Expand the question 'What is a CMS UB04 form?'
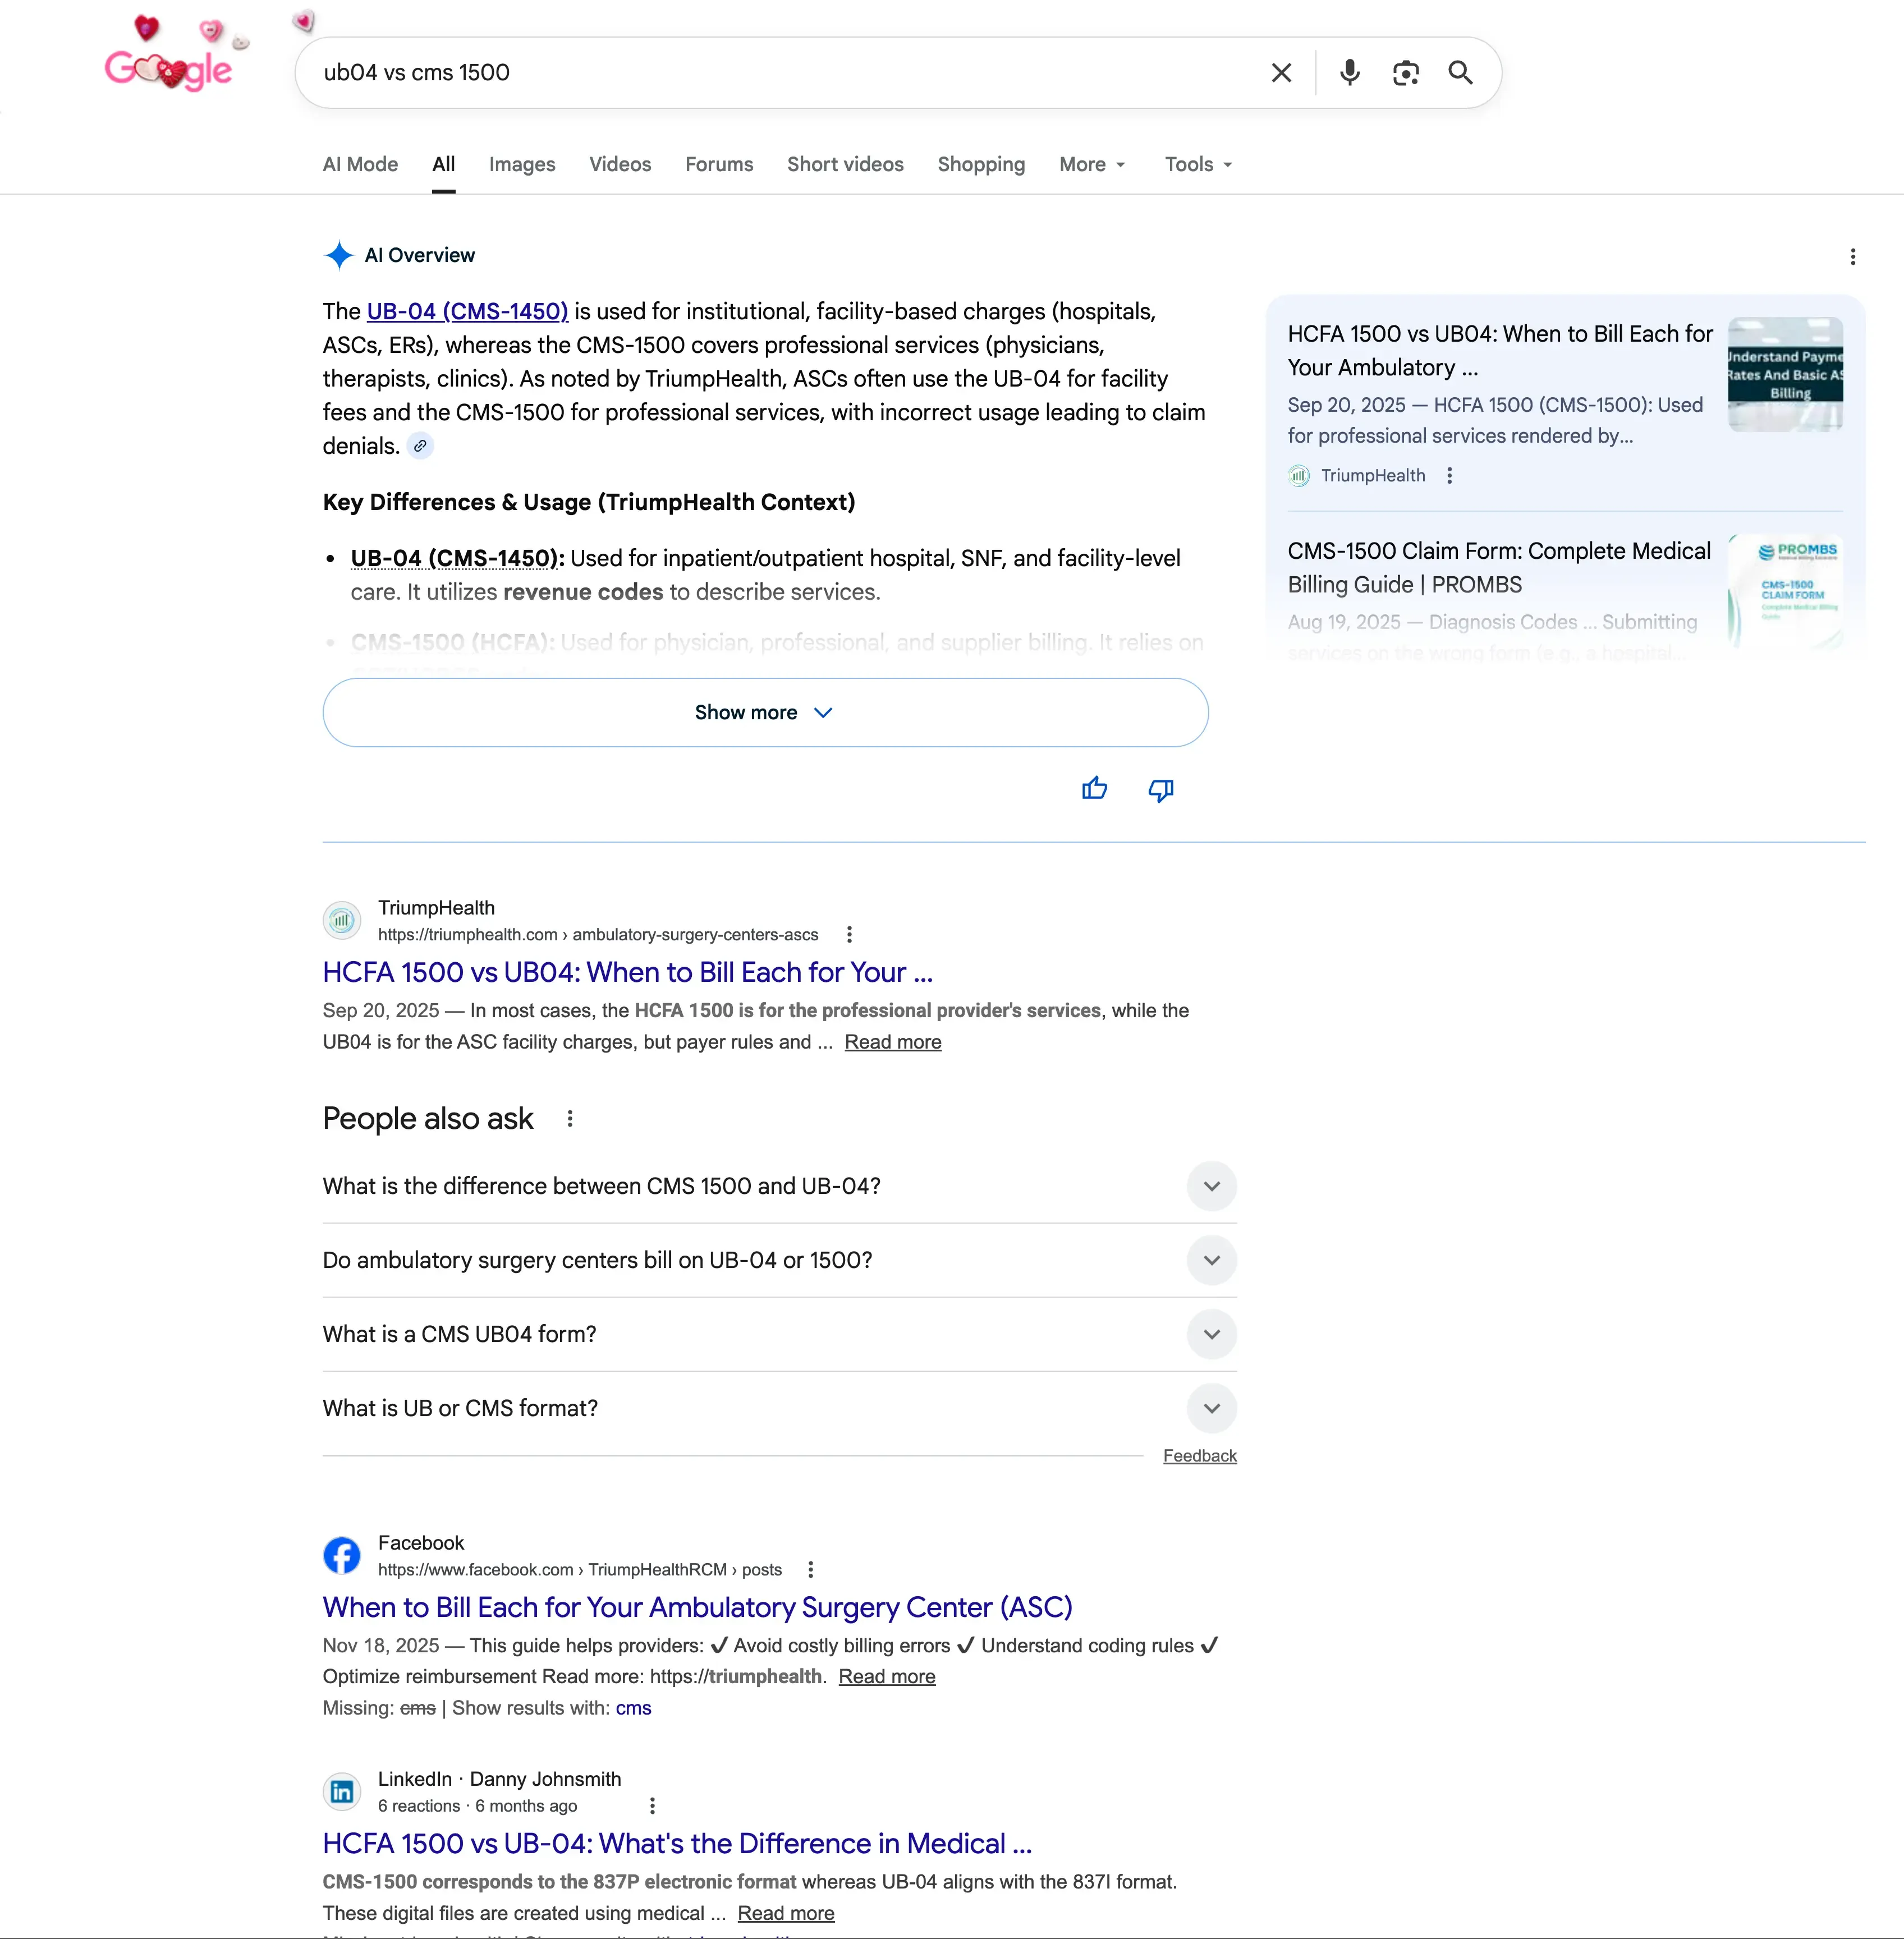 point(1211,1334)
